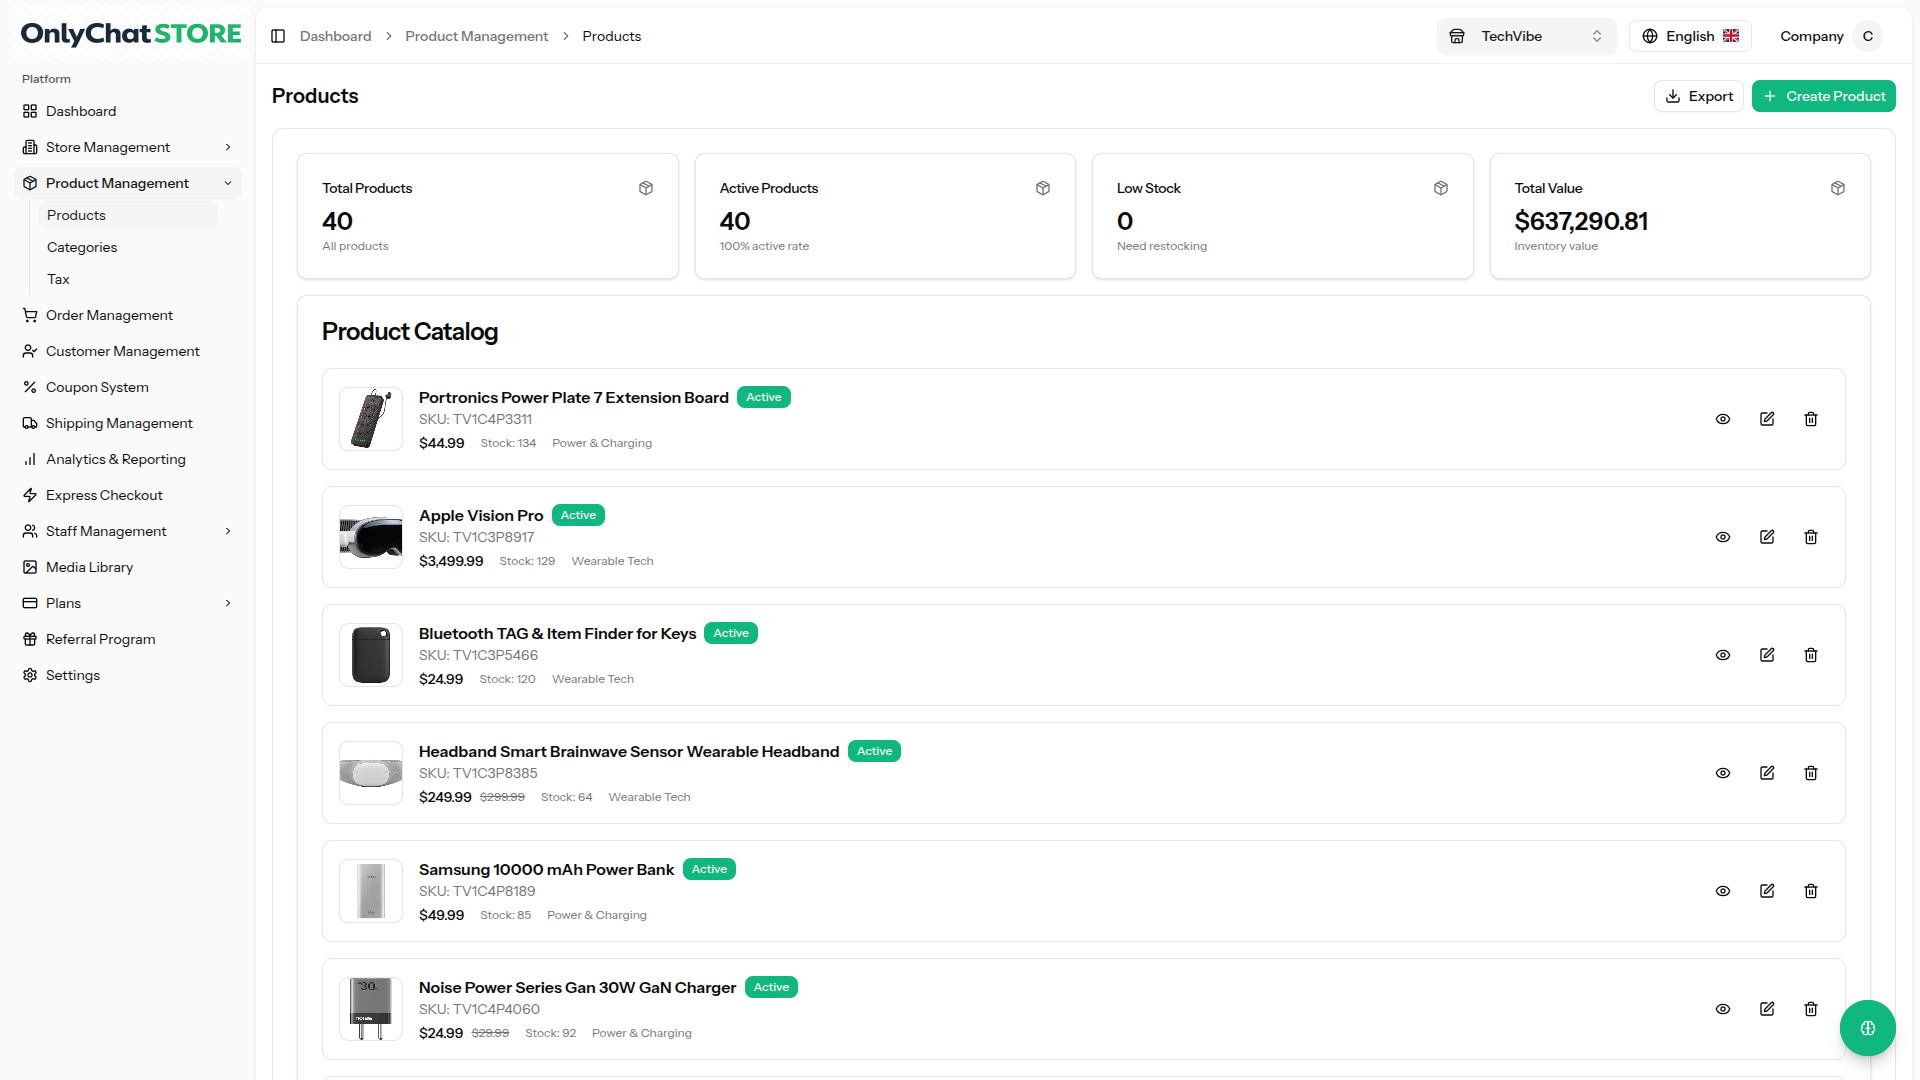This screenshot has width=1920, height=1080.
Task: View the Noise 30W GaN Charger product
Action: tap(1723, 1009)
